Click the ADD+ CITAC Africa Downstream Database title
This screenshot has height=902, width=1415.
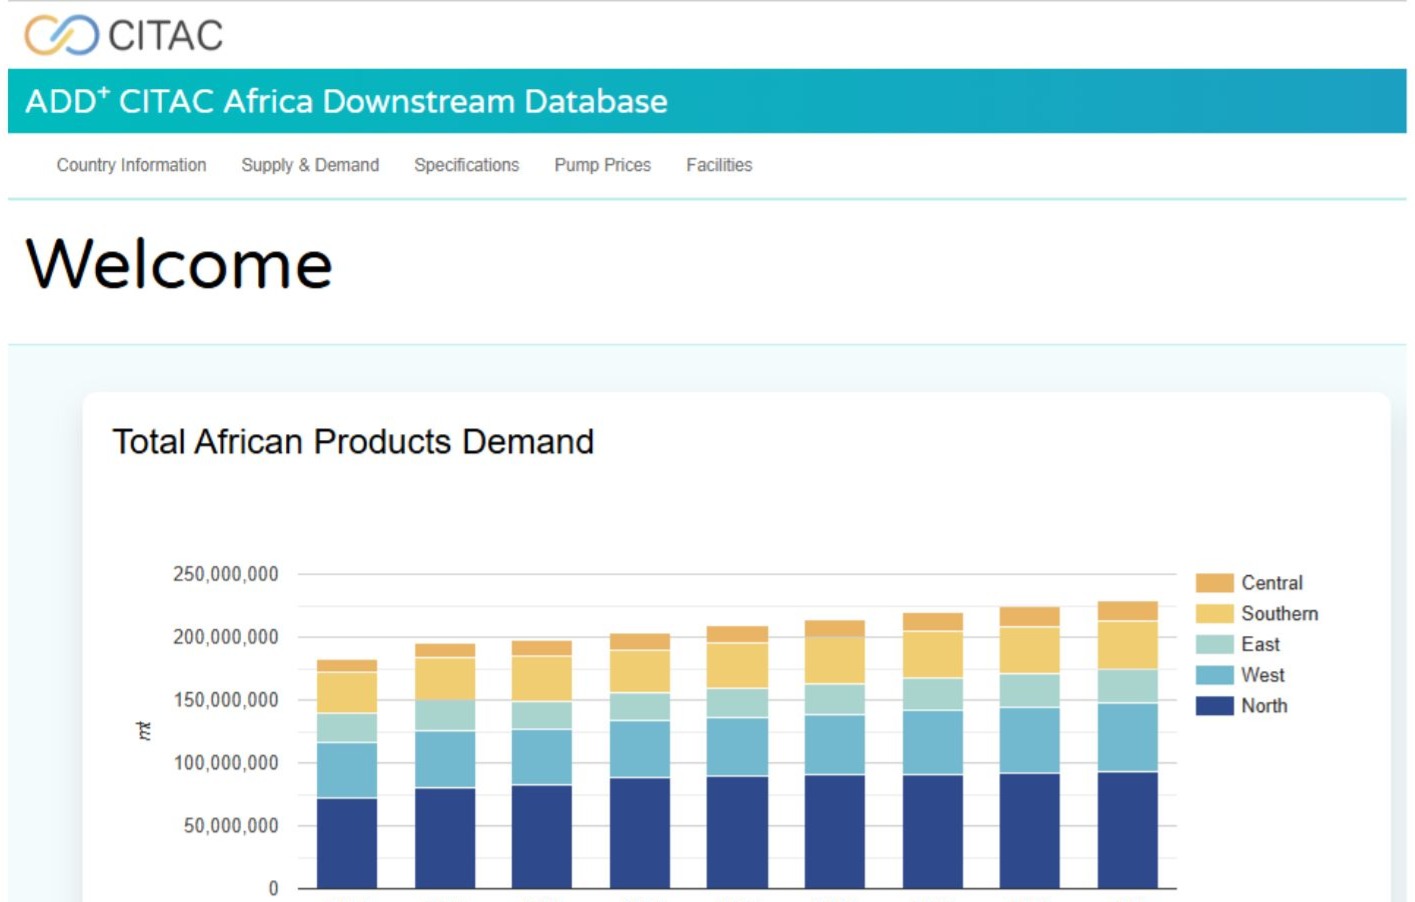click(346, 101)
